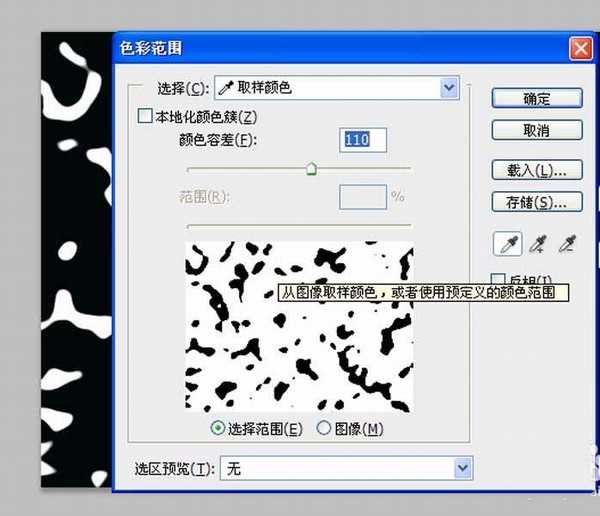Close the 色彩范围 dialog with X
The height and width of the screenshot is (516, 600).
(579, 48)
